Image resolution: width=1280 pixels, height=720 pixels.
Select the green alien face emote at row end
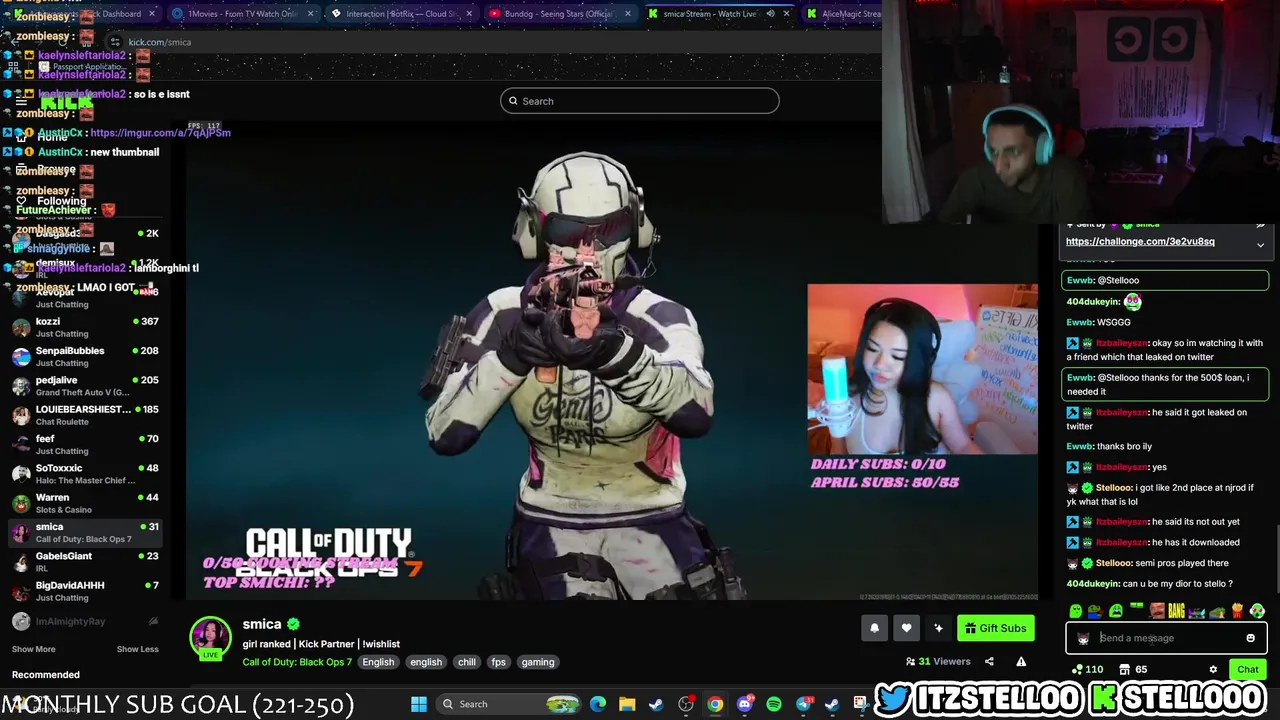coord(1257,611)
